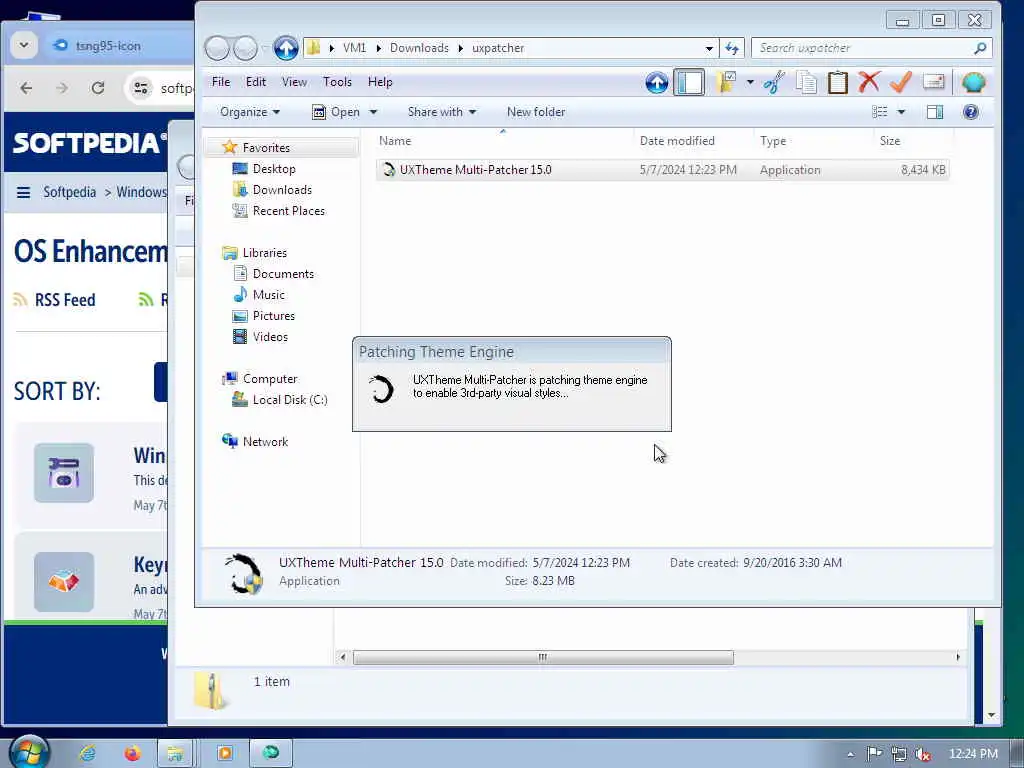1024x768 pixels.
Task: Toggle the preview pane button
Action: 935,112
